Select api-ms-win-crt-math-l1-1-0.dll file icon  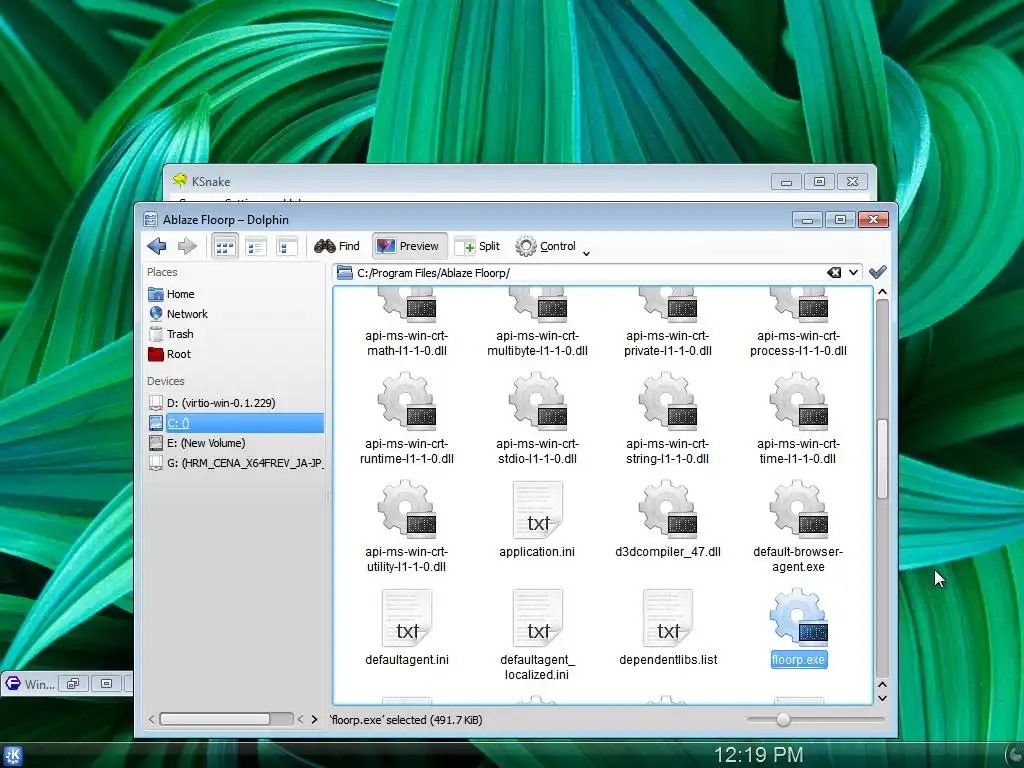[407, 306]
